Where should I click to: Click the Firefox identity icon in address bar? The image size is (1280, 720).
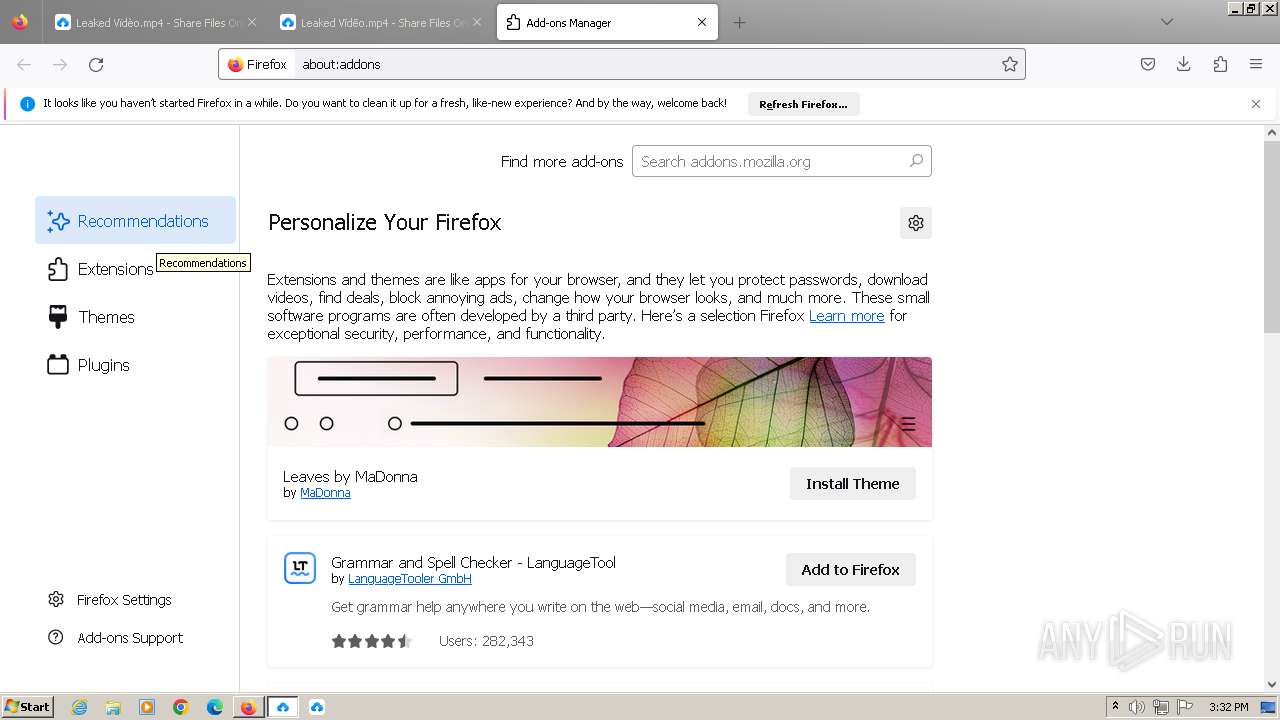[257, 64]
